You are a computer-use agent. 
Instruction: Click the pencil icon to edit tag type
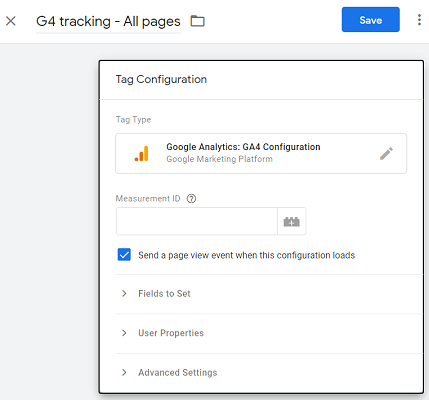pos(386,153)
